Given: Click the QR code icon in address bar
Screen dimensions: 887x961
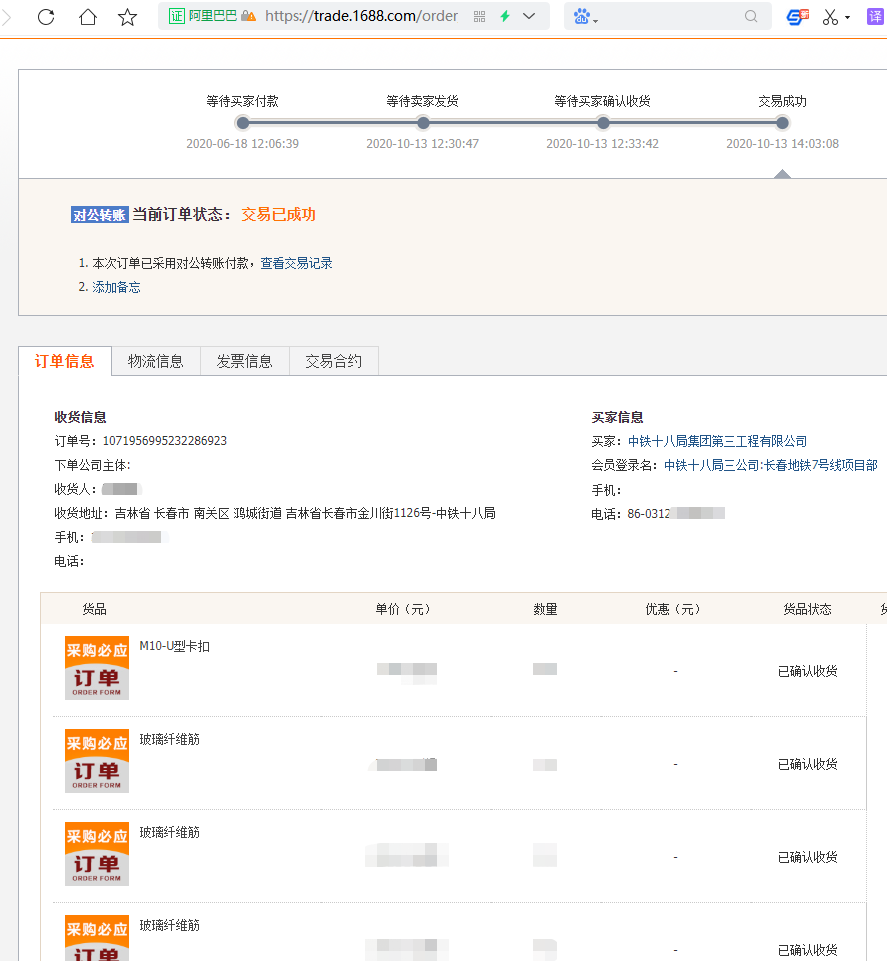Looking at the screenshot, I should (x=480, y=16).
